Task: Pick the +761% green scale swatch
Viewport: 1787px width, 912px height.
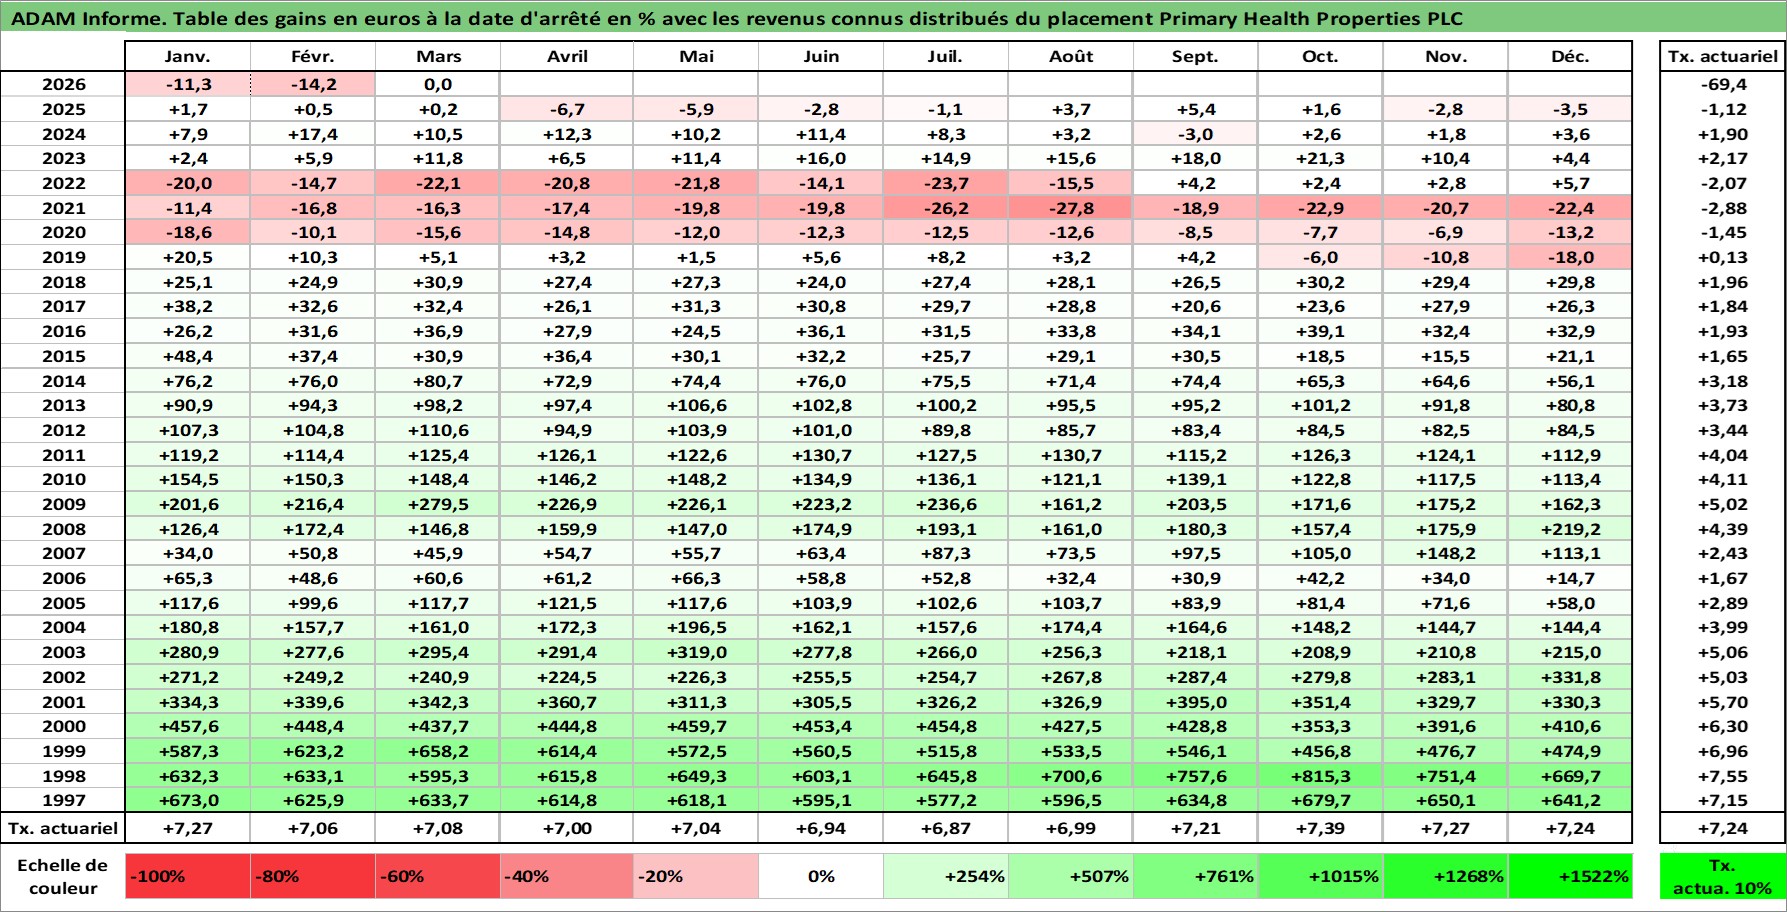Action: coord(1196,876)
